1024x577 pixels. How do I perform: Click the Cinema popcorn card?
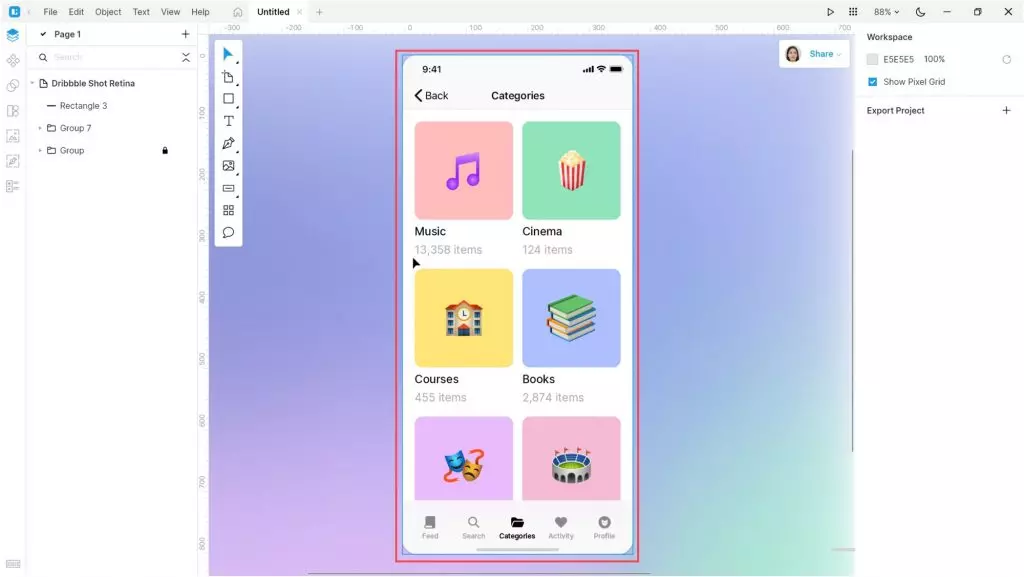571,170
